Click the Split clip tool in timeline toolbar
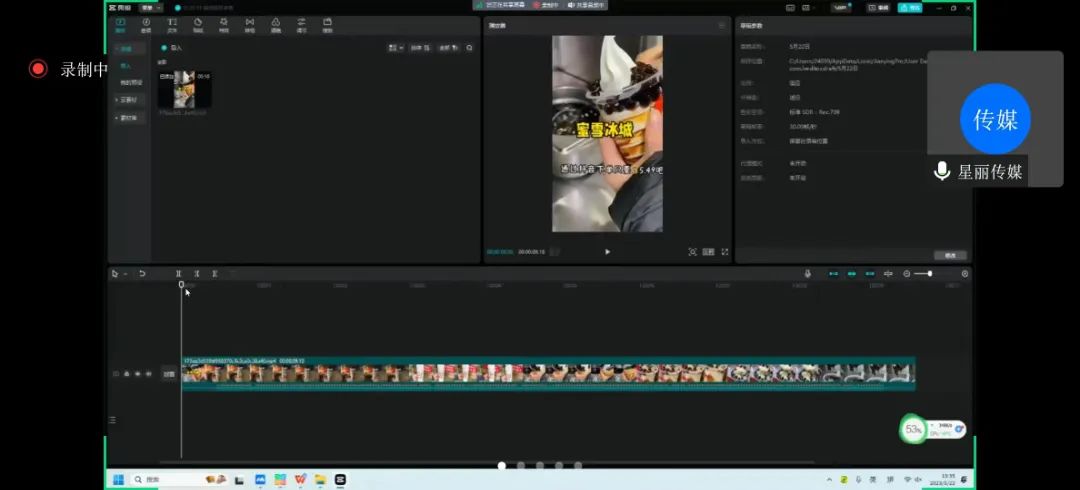The width and height of the screenshot is (1080, 490). [x=179, y=273]
